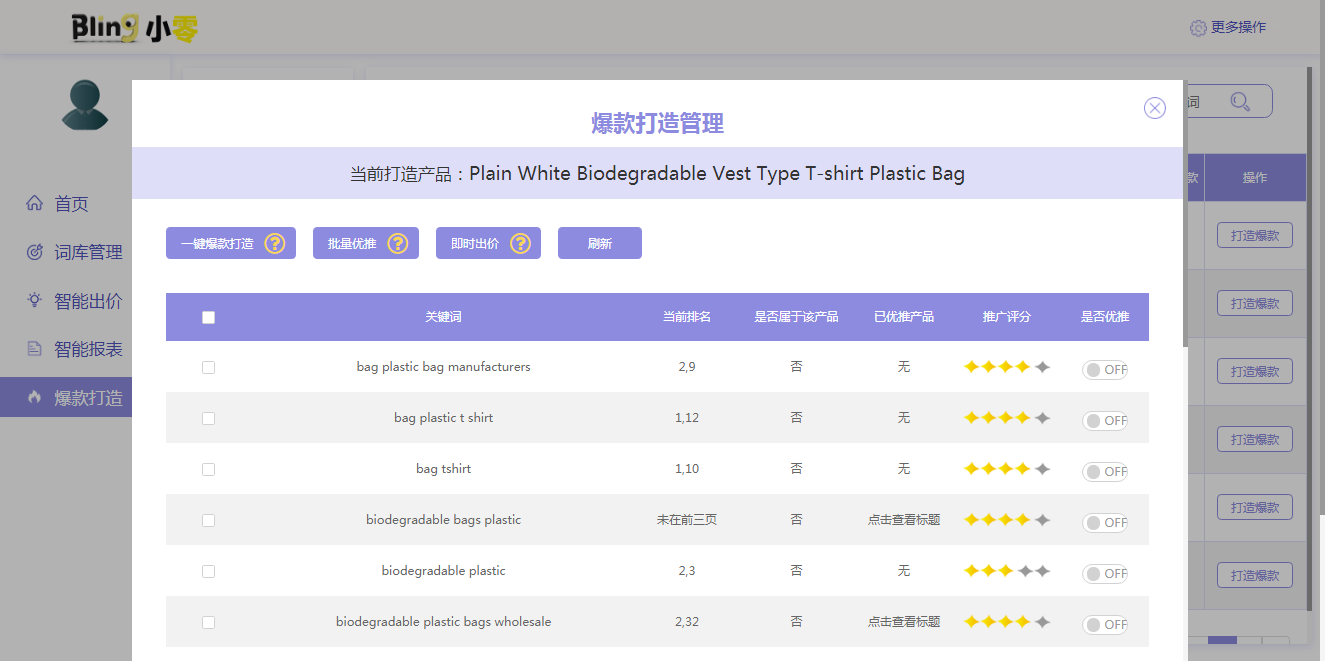Click star rating for biodegradable plastic row
1325x661 pixels.
pyautogui.click(x=1007, y=571)
